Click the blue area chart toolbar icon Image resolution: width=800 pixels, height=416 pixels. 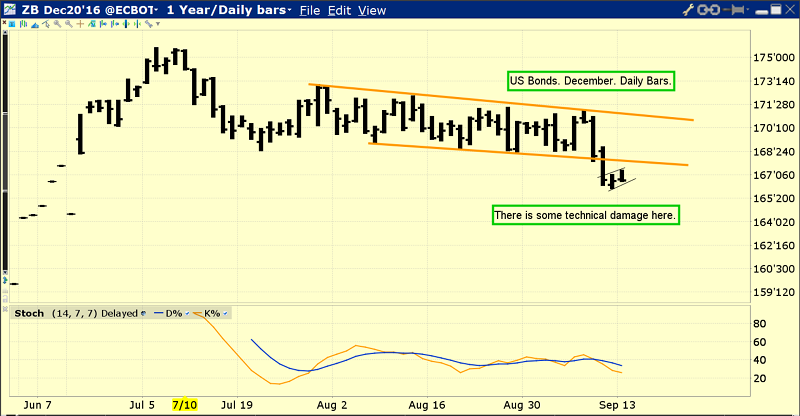(35, 25)
